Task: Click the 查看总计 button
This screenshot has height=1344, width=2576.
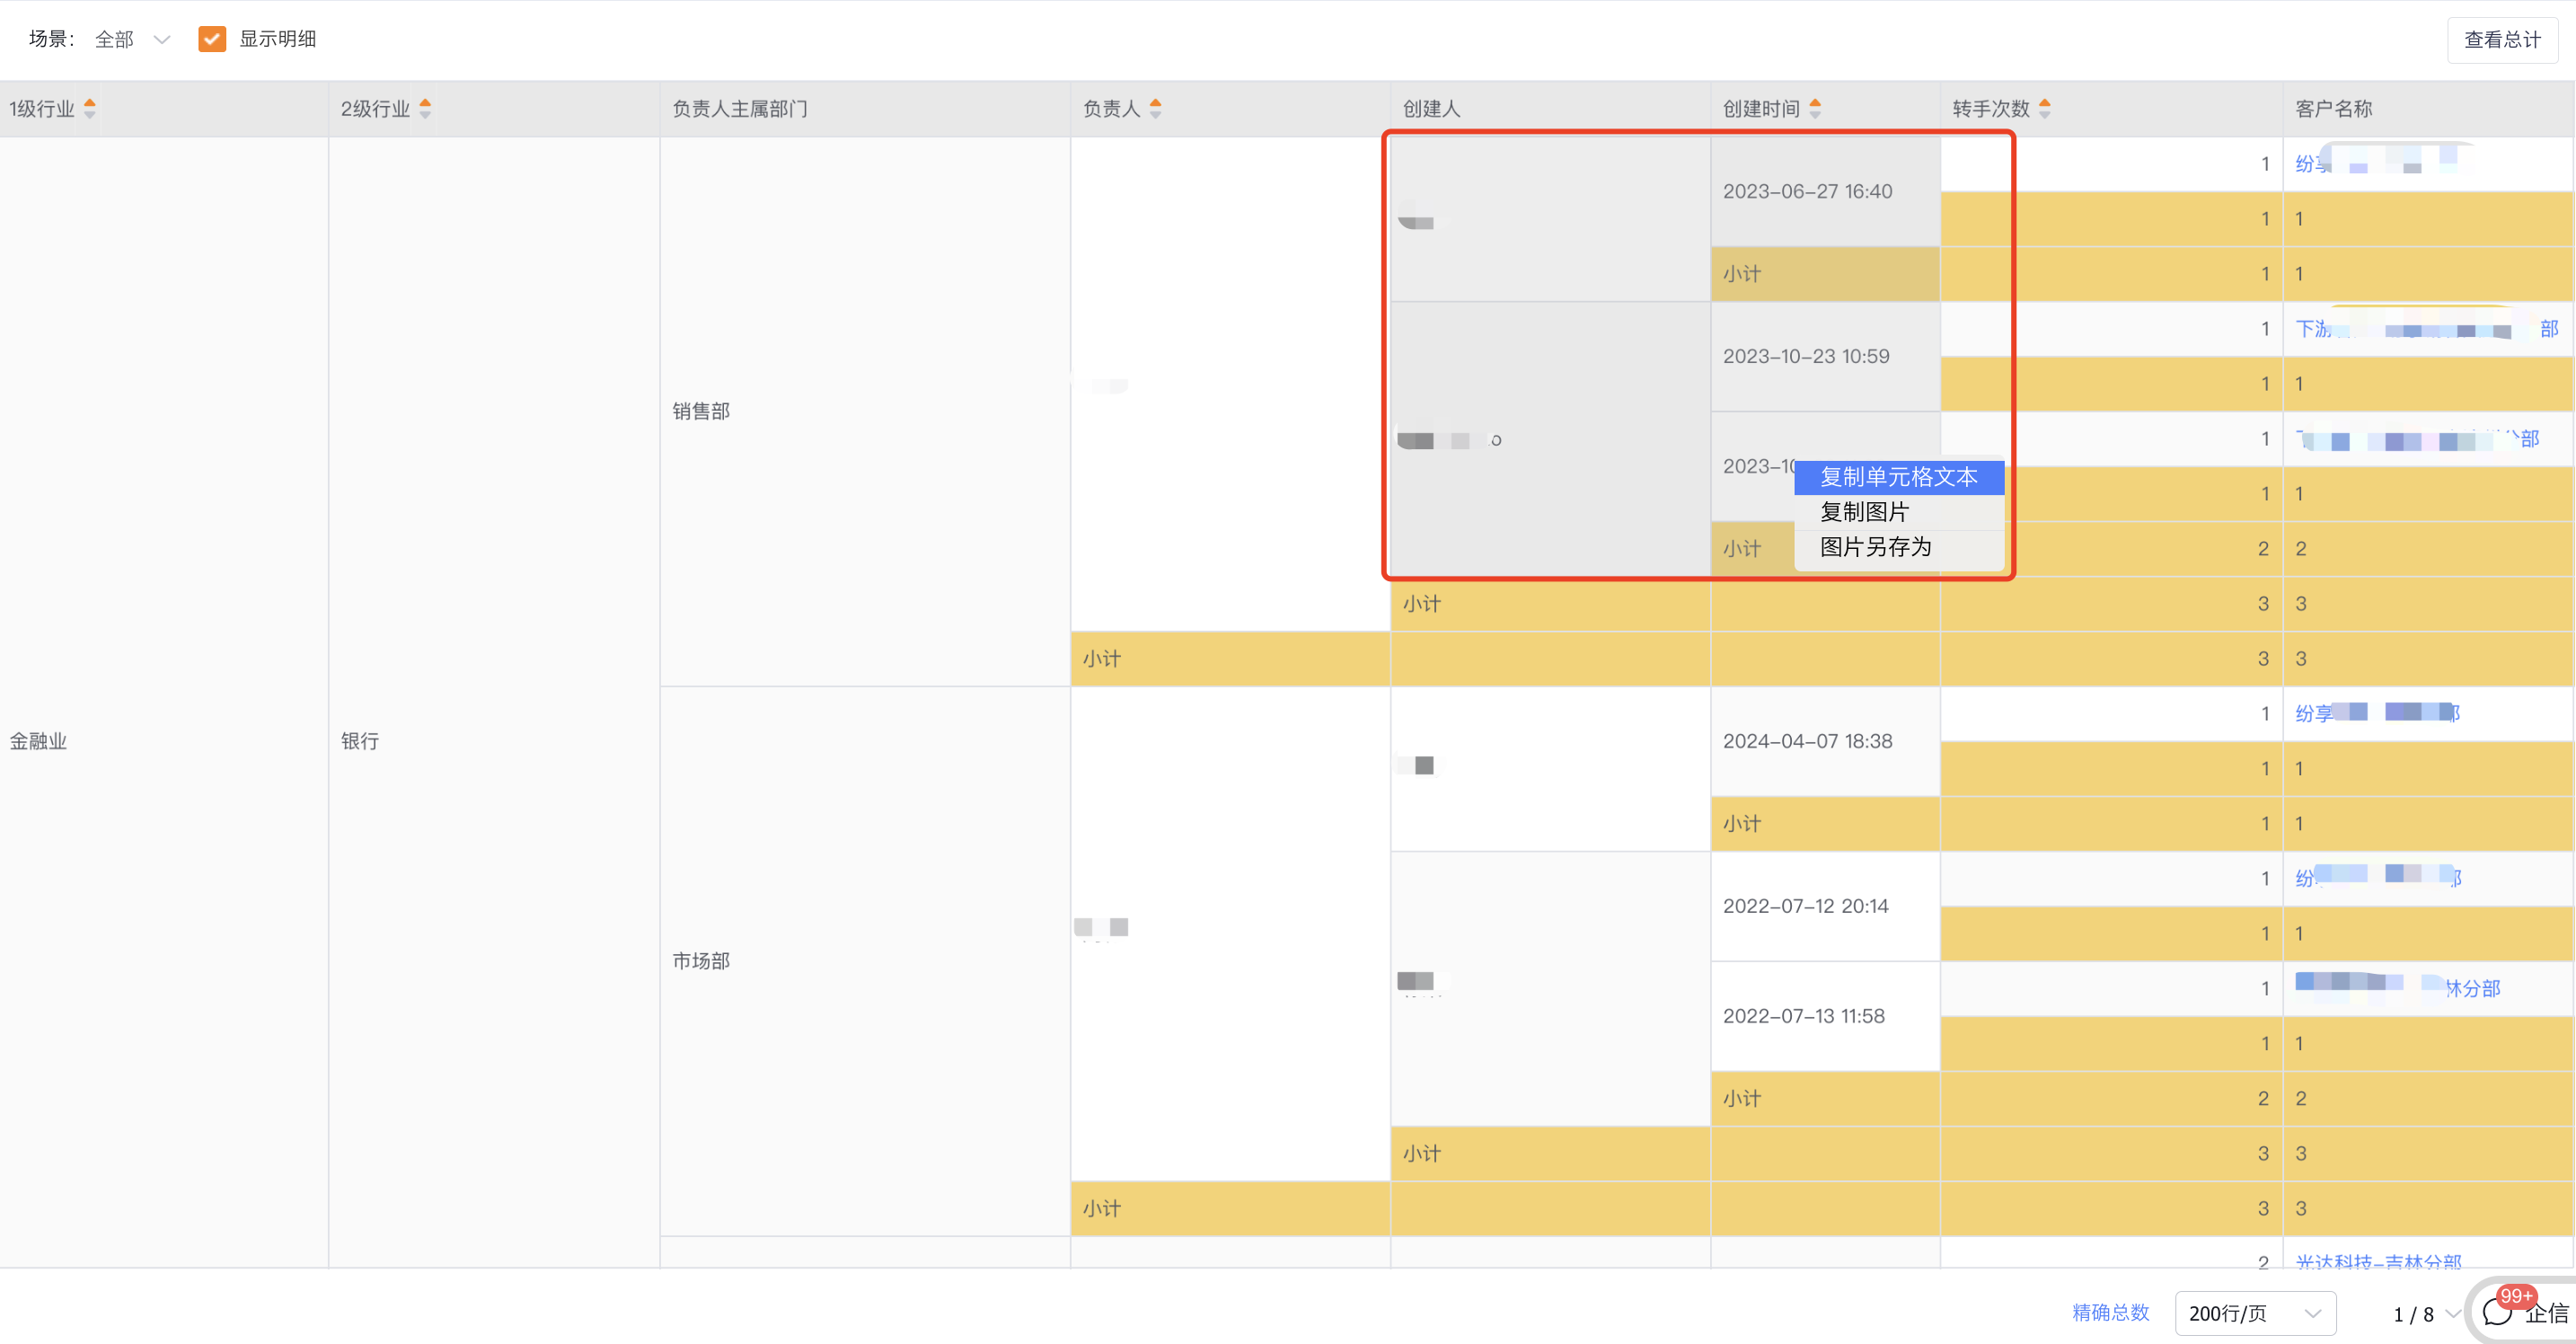Action: pyautogui.click(x=2501, y=40)
